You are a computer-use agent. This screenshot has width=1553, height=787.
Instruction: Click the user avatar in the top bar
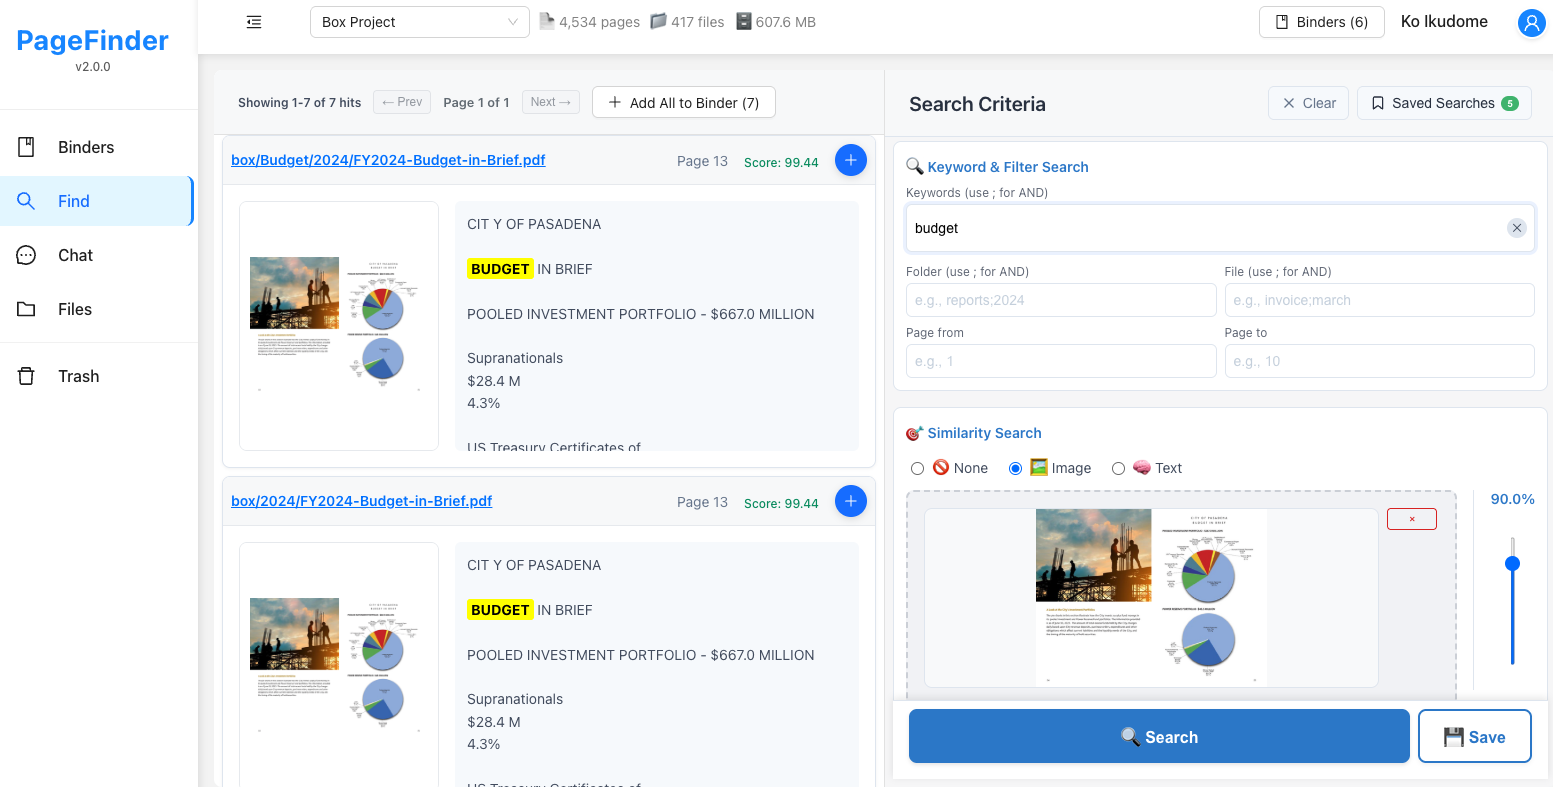pyautogui.click(x=1531, y=22)
